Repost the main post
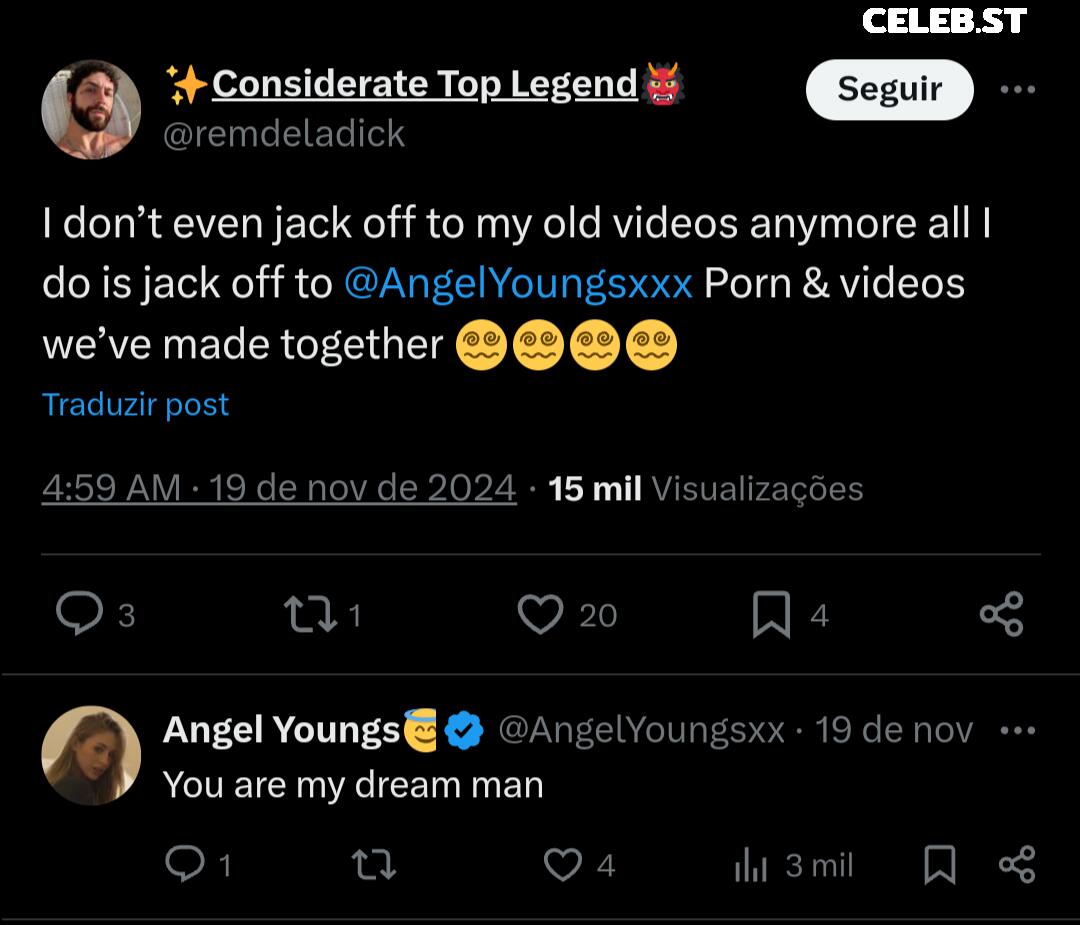 tap(311, 614)
